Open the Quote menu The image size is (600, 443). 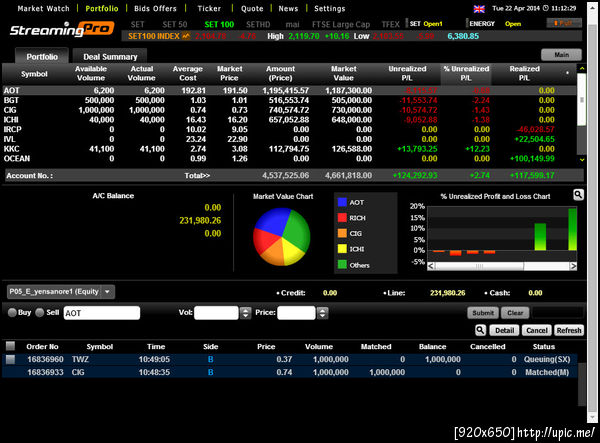click(x=252, y=8)
